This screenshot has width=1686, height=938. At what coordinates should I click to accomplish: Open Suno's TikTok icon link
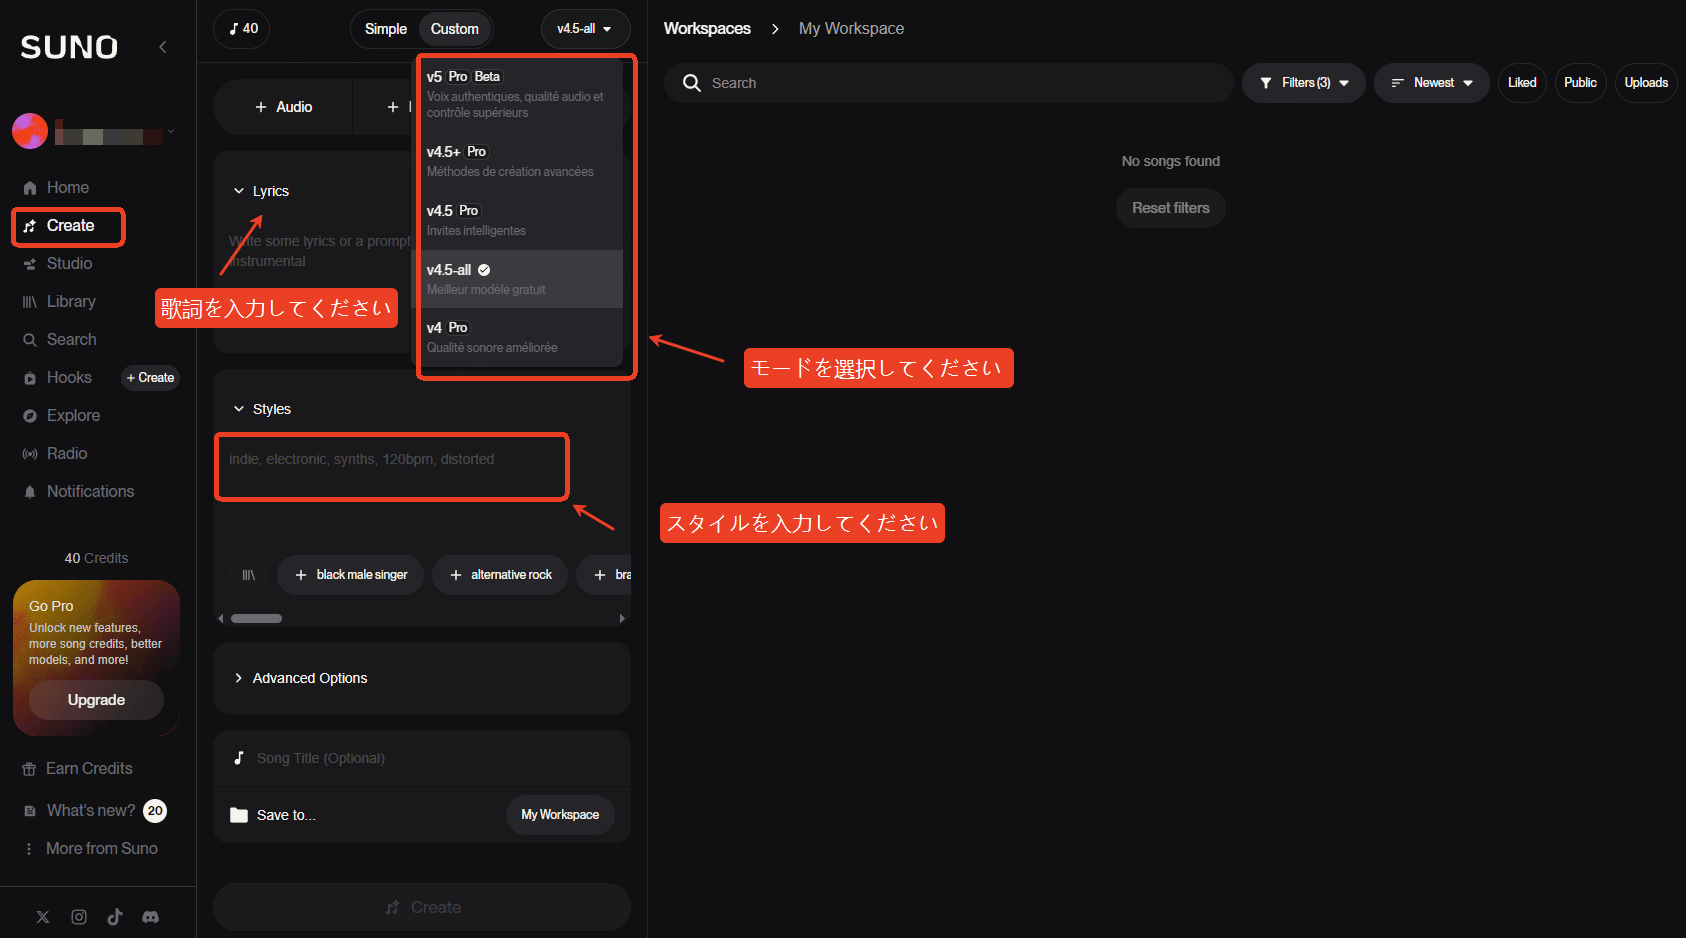pos(115,917)
